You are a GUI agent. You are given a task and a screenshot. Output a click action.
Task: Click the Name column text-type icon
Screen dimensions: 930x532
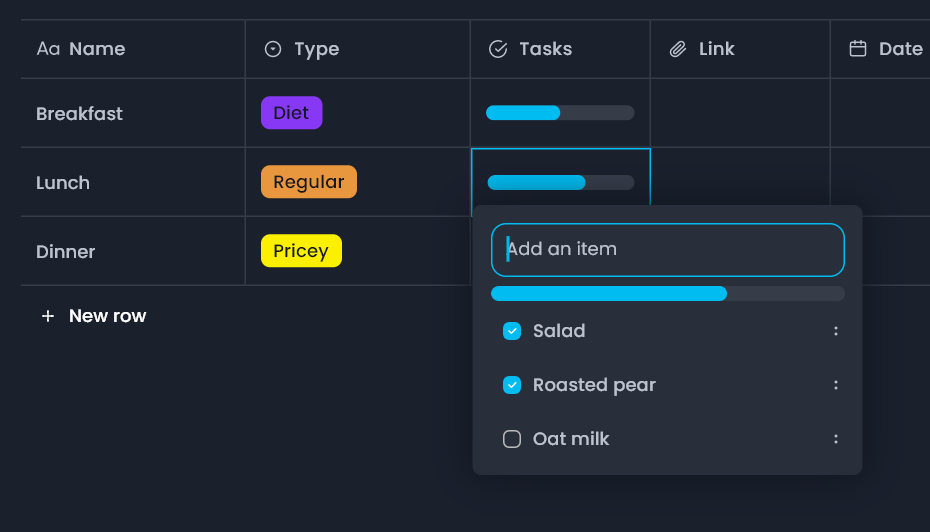[48, 49]
